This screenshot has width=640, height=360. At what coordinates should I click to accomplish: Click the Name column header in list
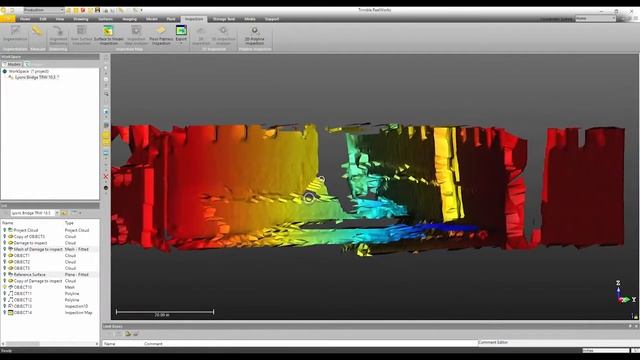pos(8,223)
